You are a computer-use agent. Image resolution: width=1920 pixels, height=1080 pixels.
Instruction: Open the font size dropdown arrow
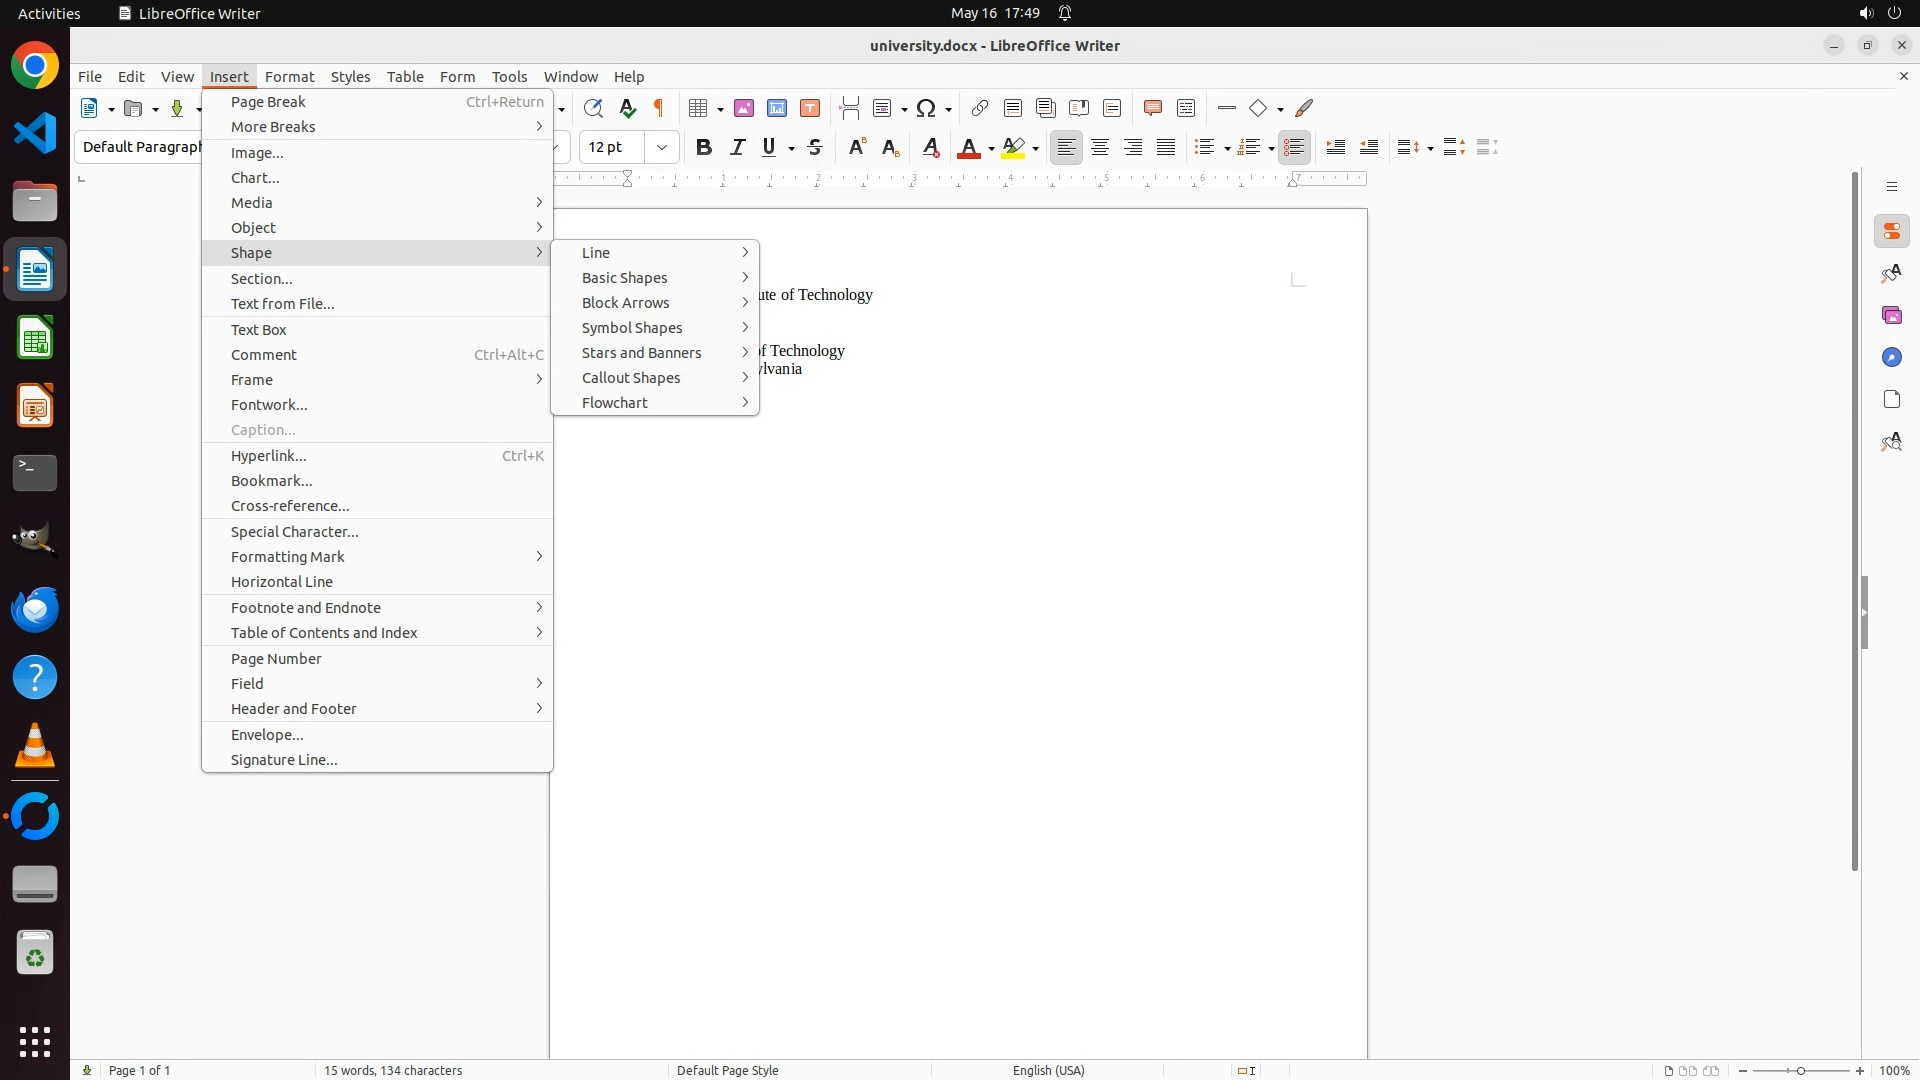662,147
